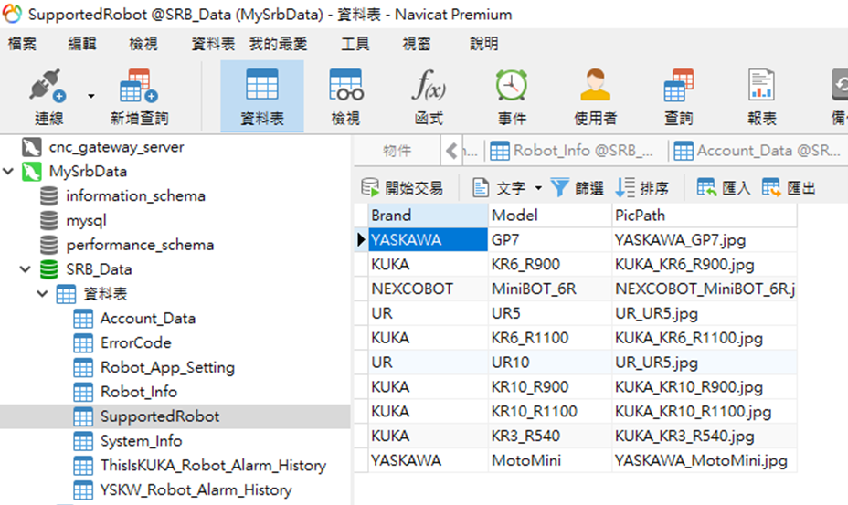Select the NEXCOBOT brand cell
The image size is (848, 505).
(428, 289)
